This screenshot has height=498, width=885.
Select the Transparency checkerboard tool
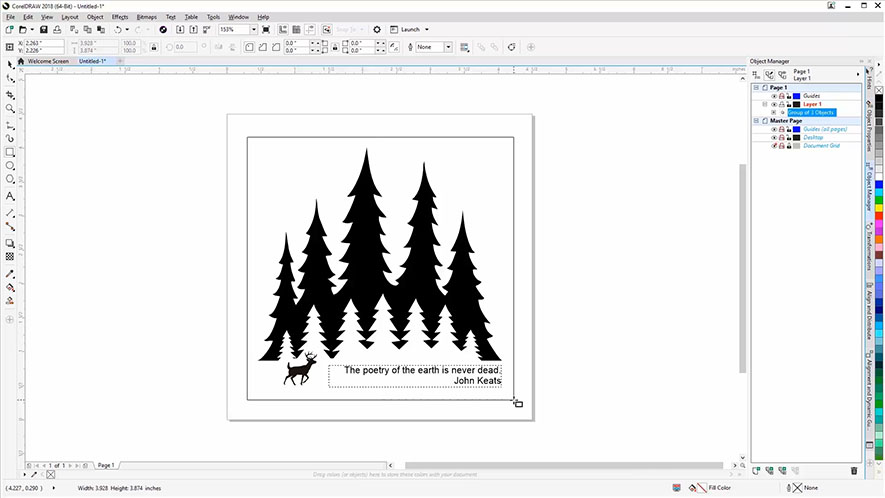coord(10,257)
